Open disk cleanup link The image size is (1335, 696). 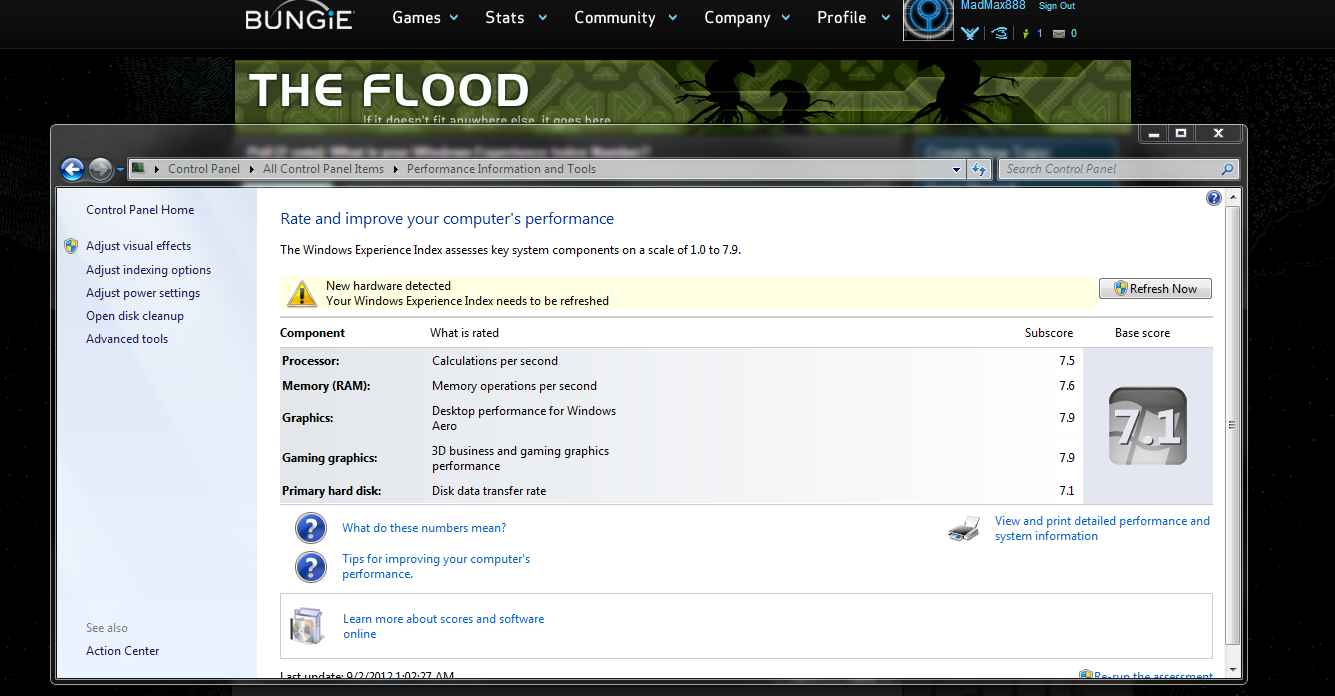[x=135, y=316]
